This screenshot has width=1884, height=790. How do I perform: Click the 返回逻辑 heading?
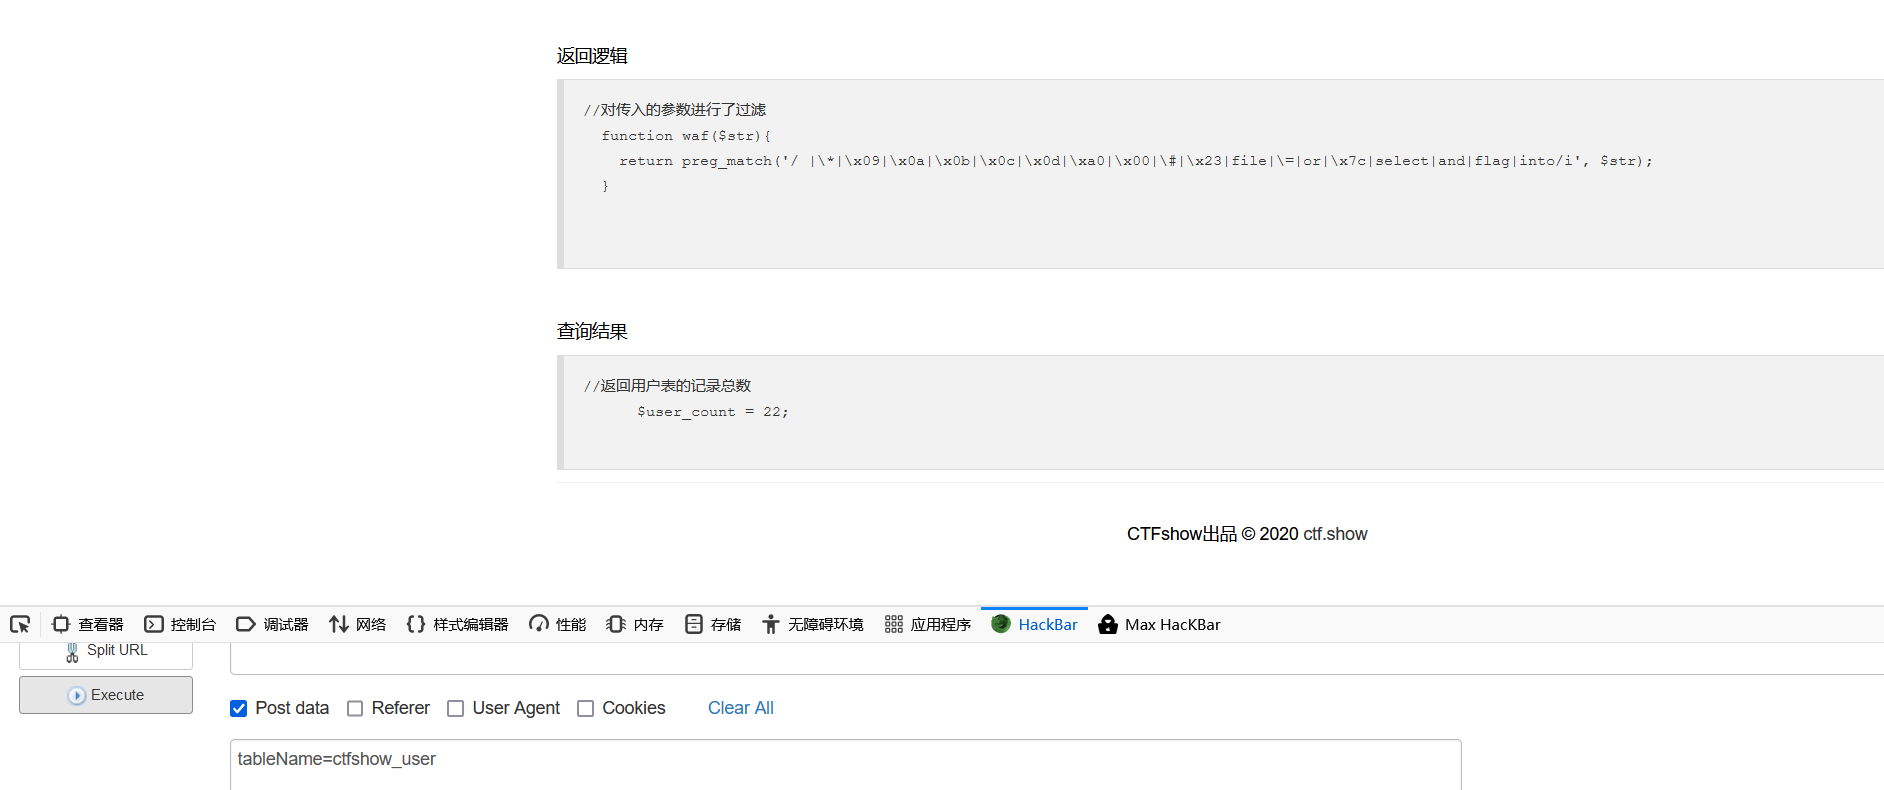pos(592,56)
